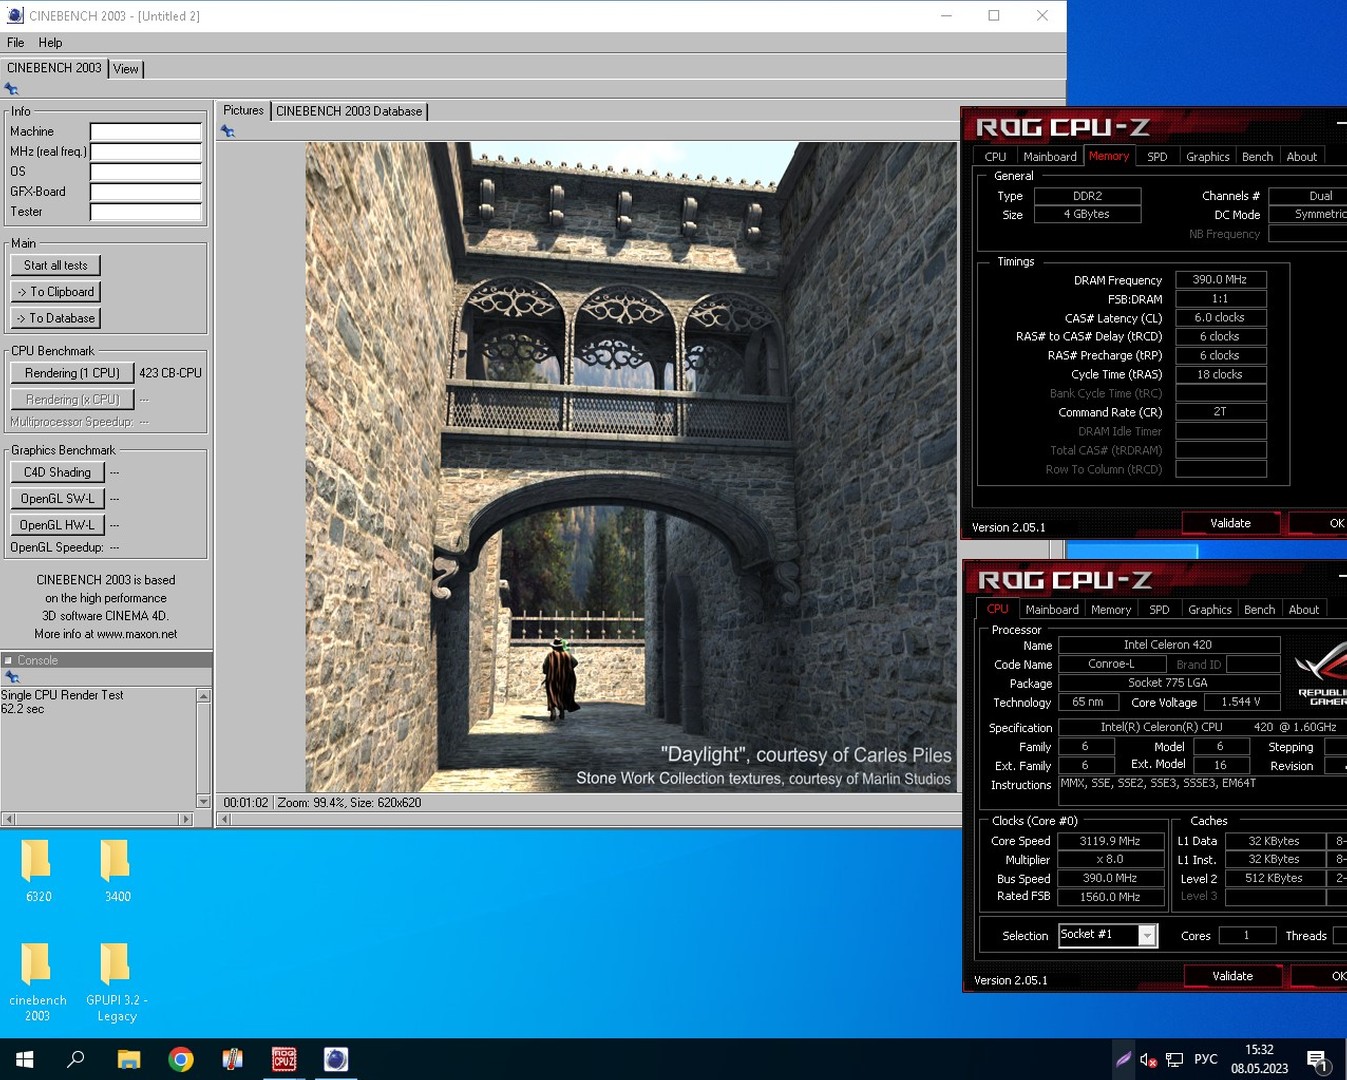Click picture viewer horizontal scroll left arrow
The width and height of the screenshot is (1347, 1080).
pos(225,819)
